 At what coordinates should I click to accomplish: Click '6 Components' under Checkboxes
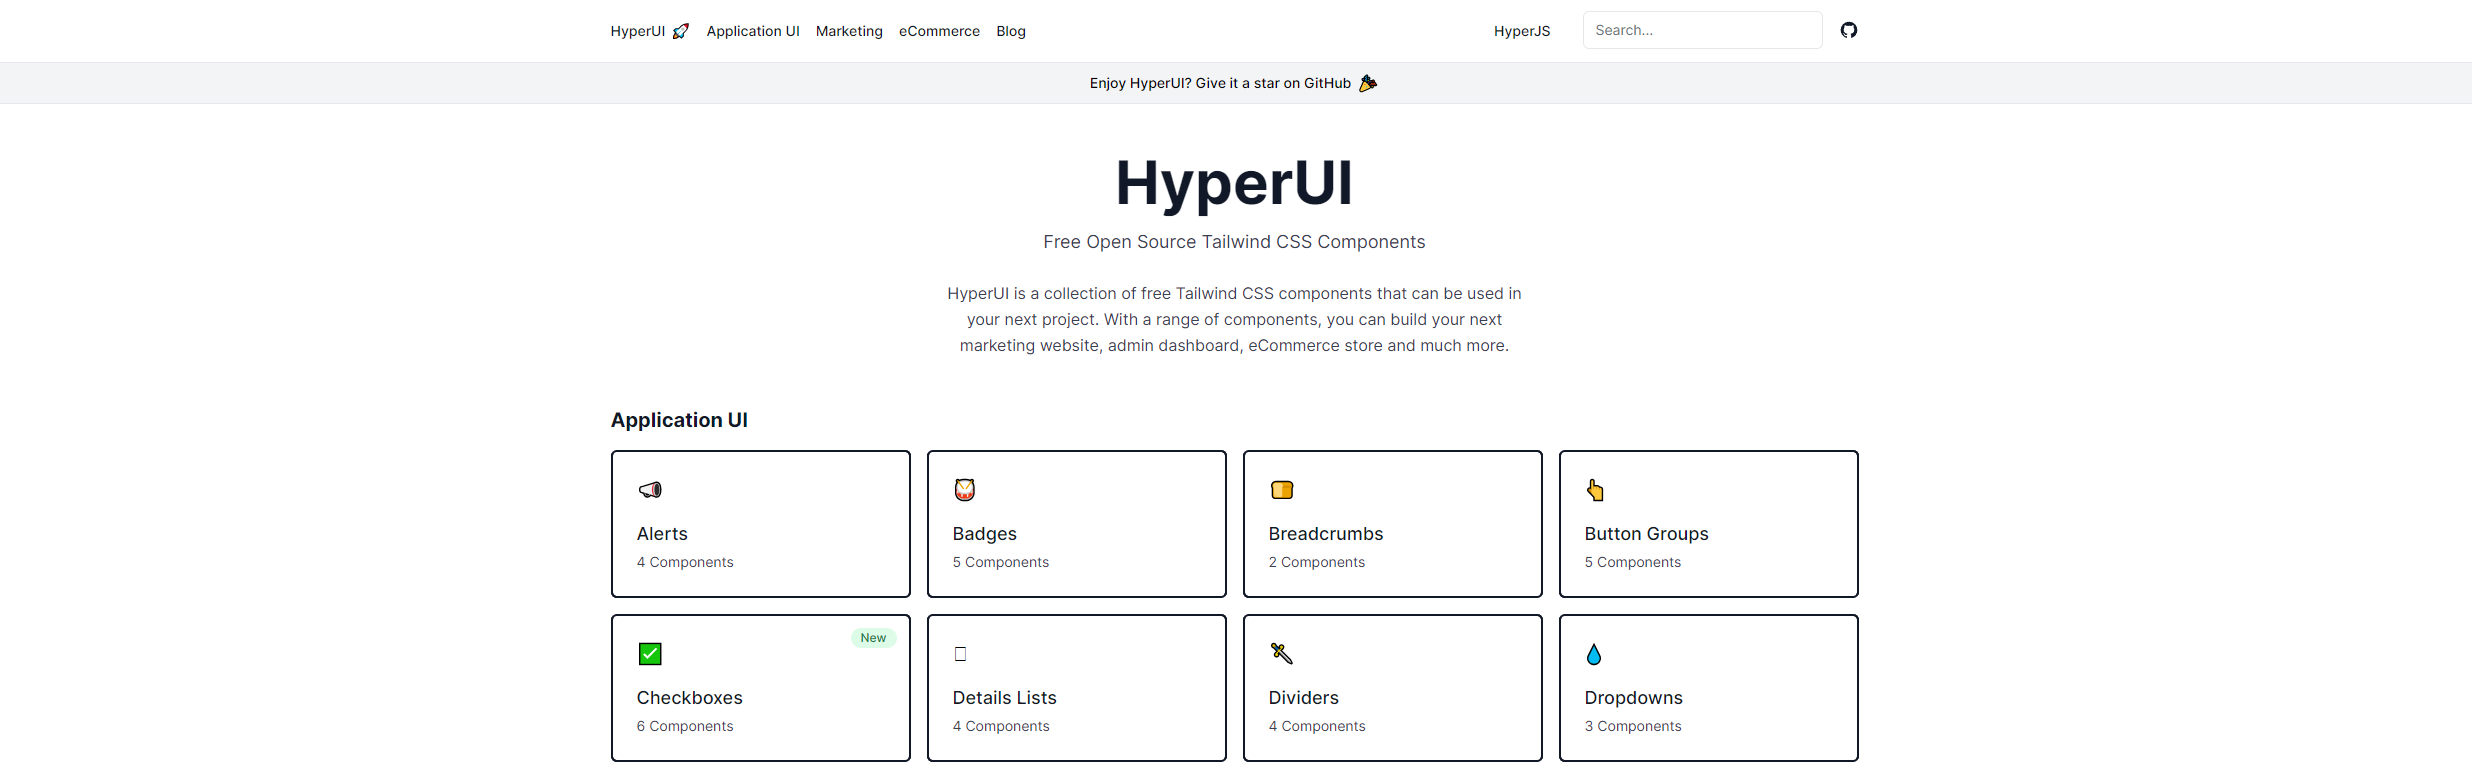pos(685,726)
